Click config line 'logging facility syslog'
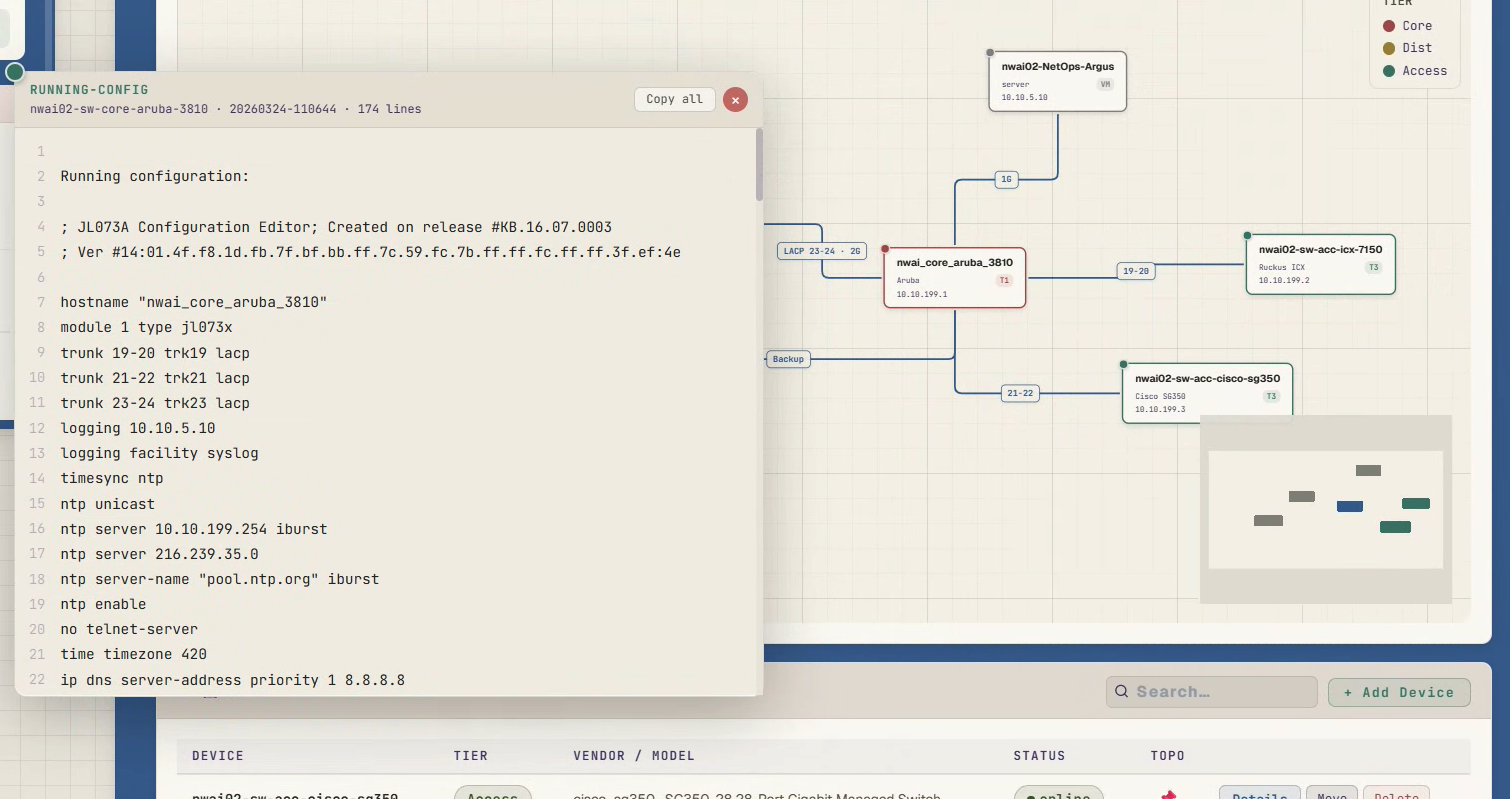The image size is (1510, 799). tap(159, 453)
